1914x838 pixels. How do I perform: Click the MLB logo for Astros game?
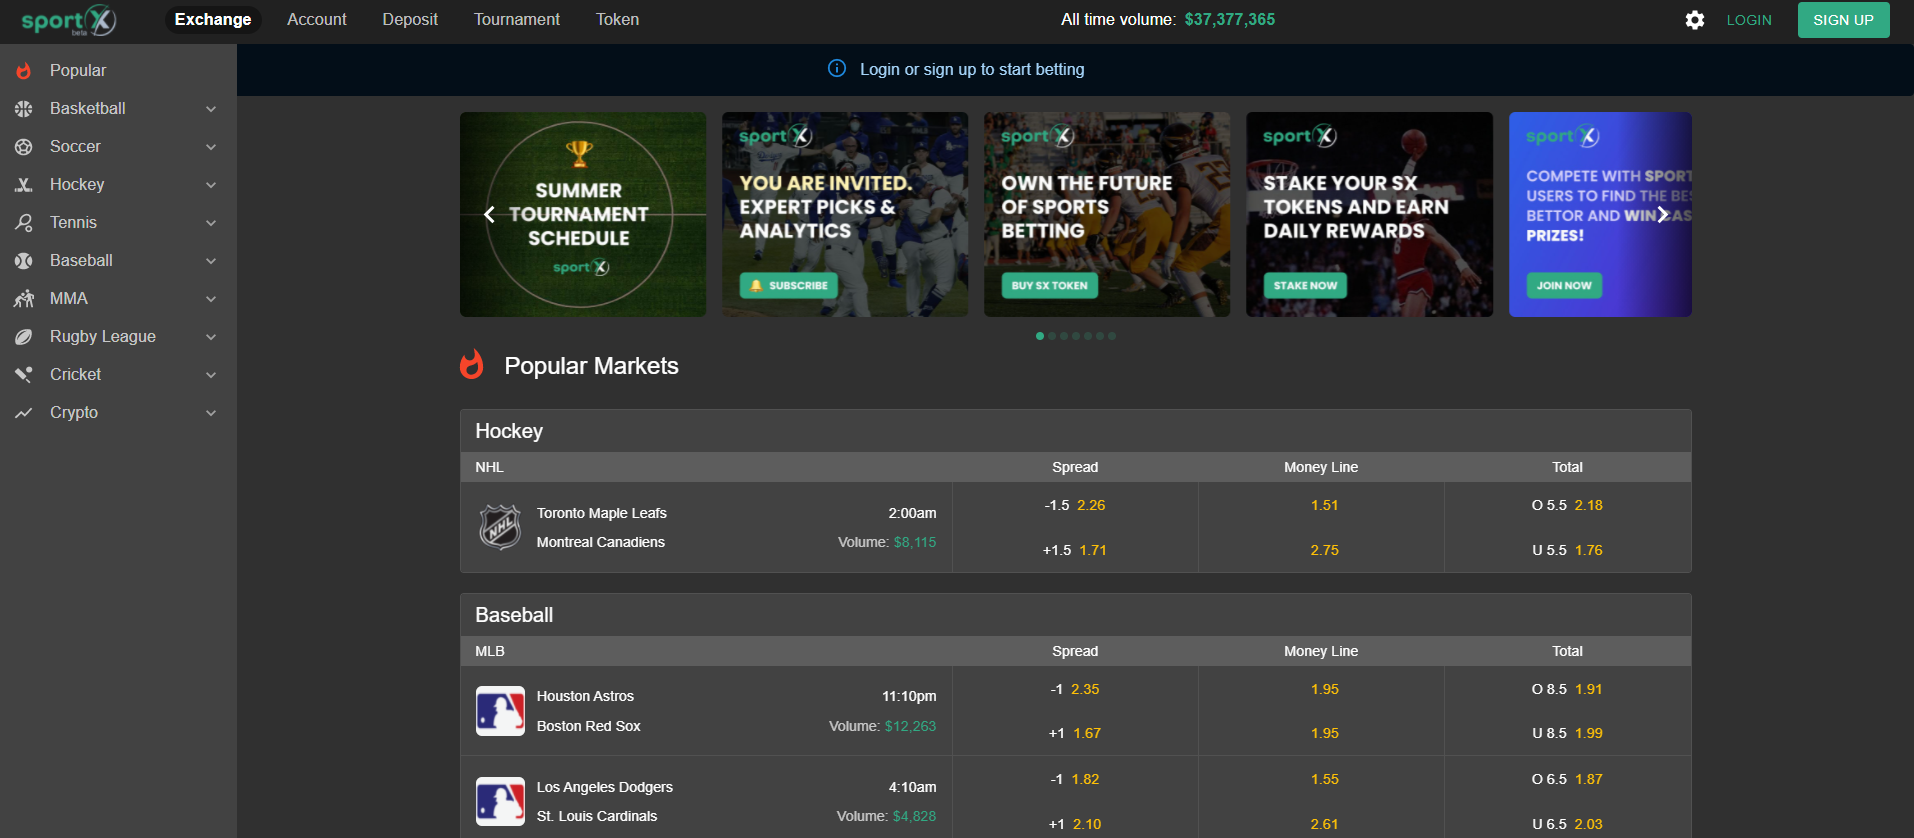pyautogui.click(x=500, y=711)
